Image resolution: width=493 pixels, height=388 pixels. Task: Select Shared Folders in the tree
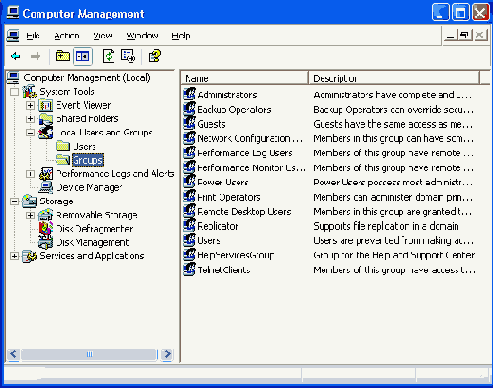(x=87, y=118)
